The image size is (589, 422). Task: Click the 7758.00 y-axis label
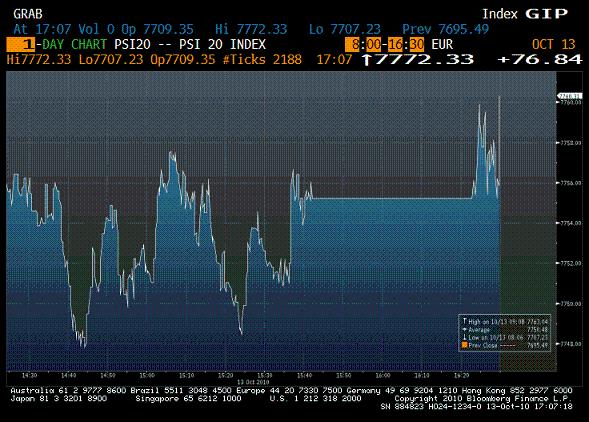[571, 143]
